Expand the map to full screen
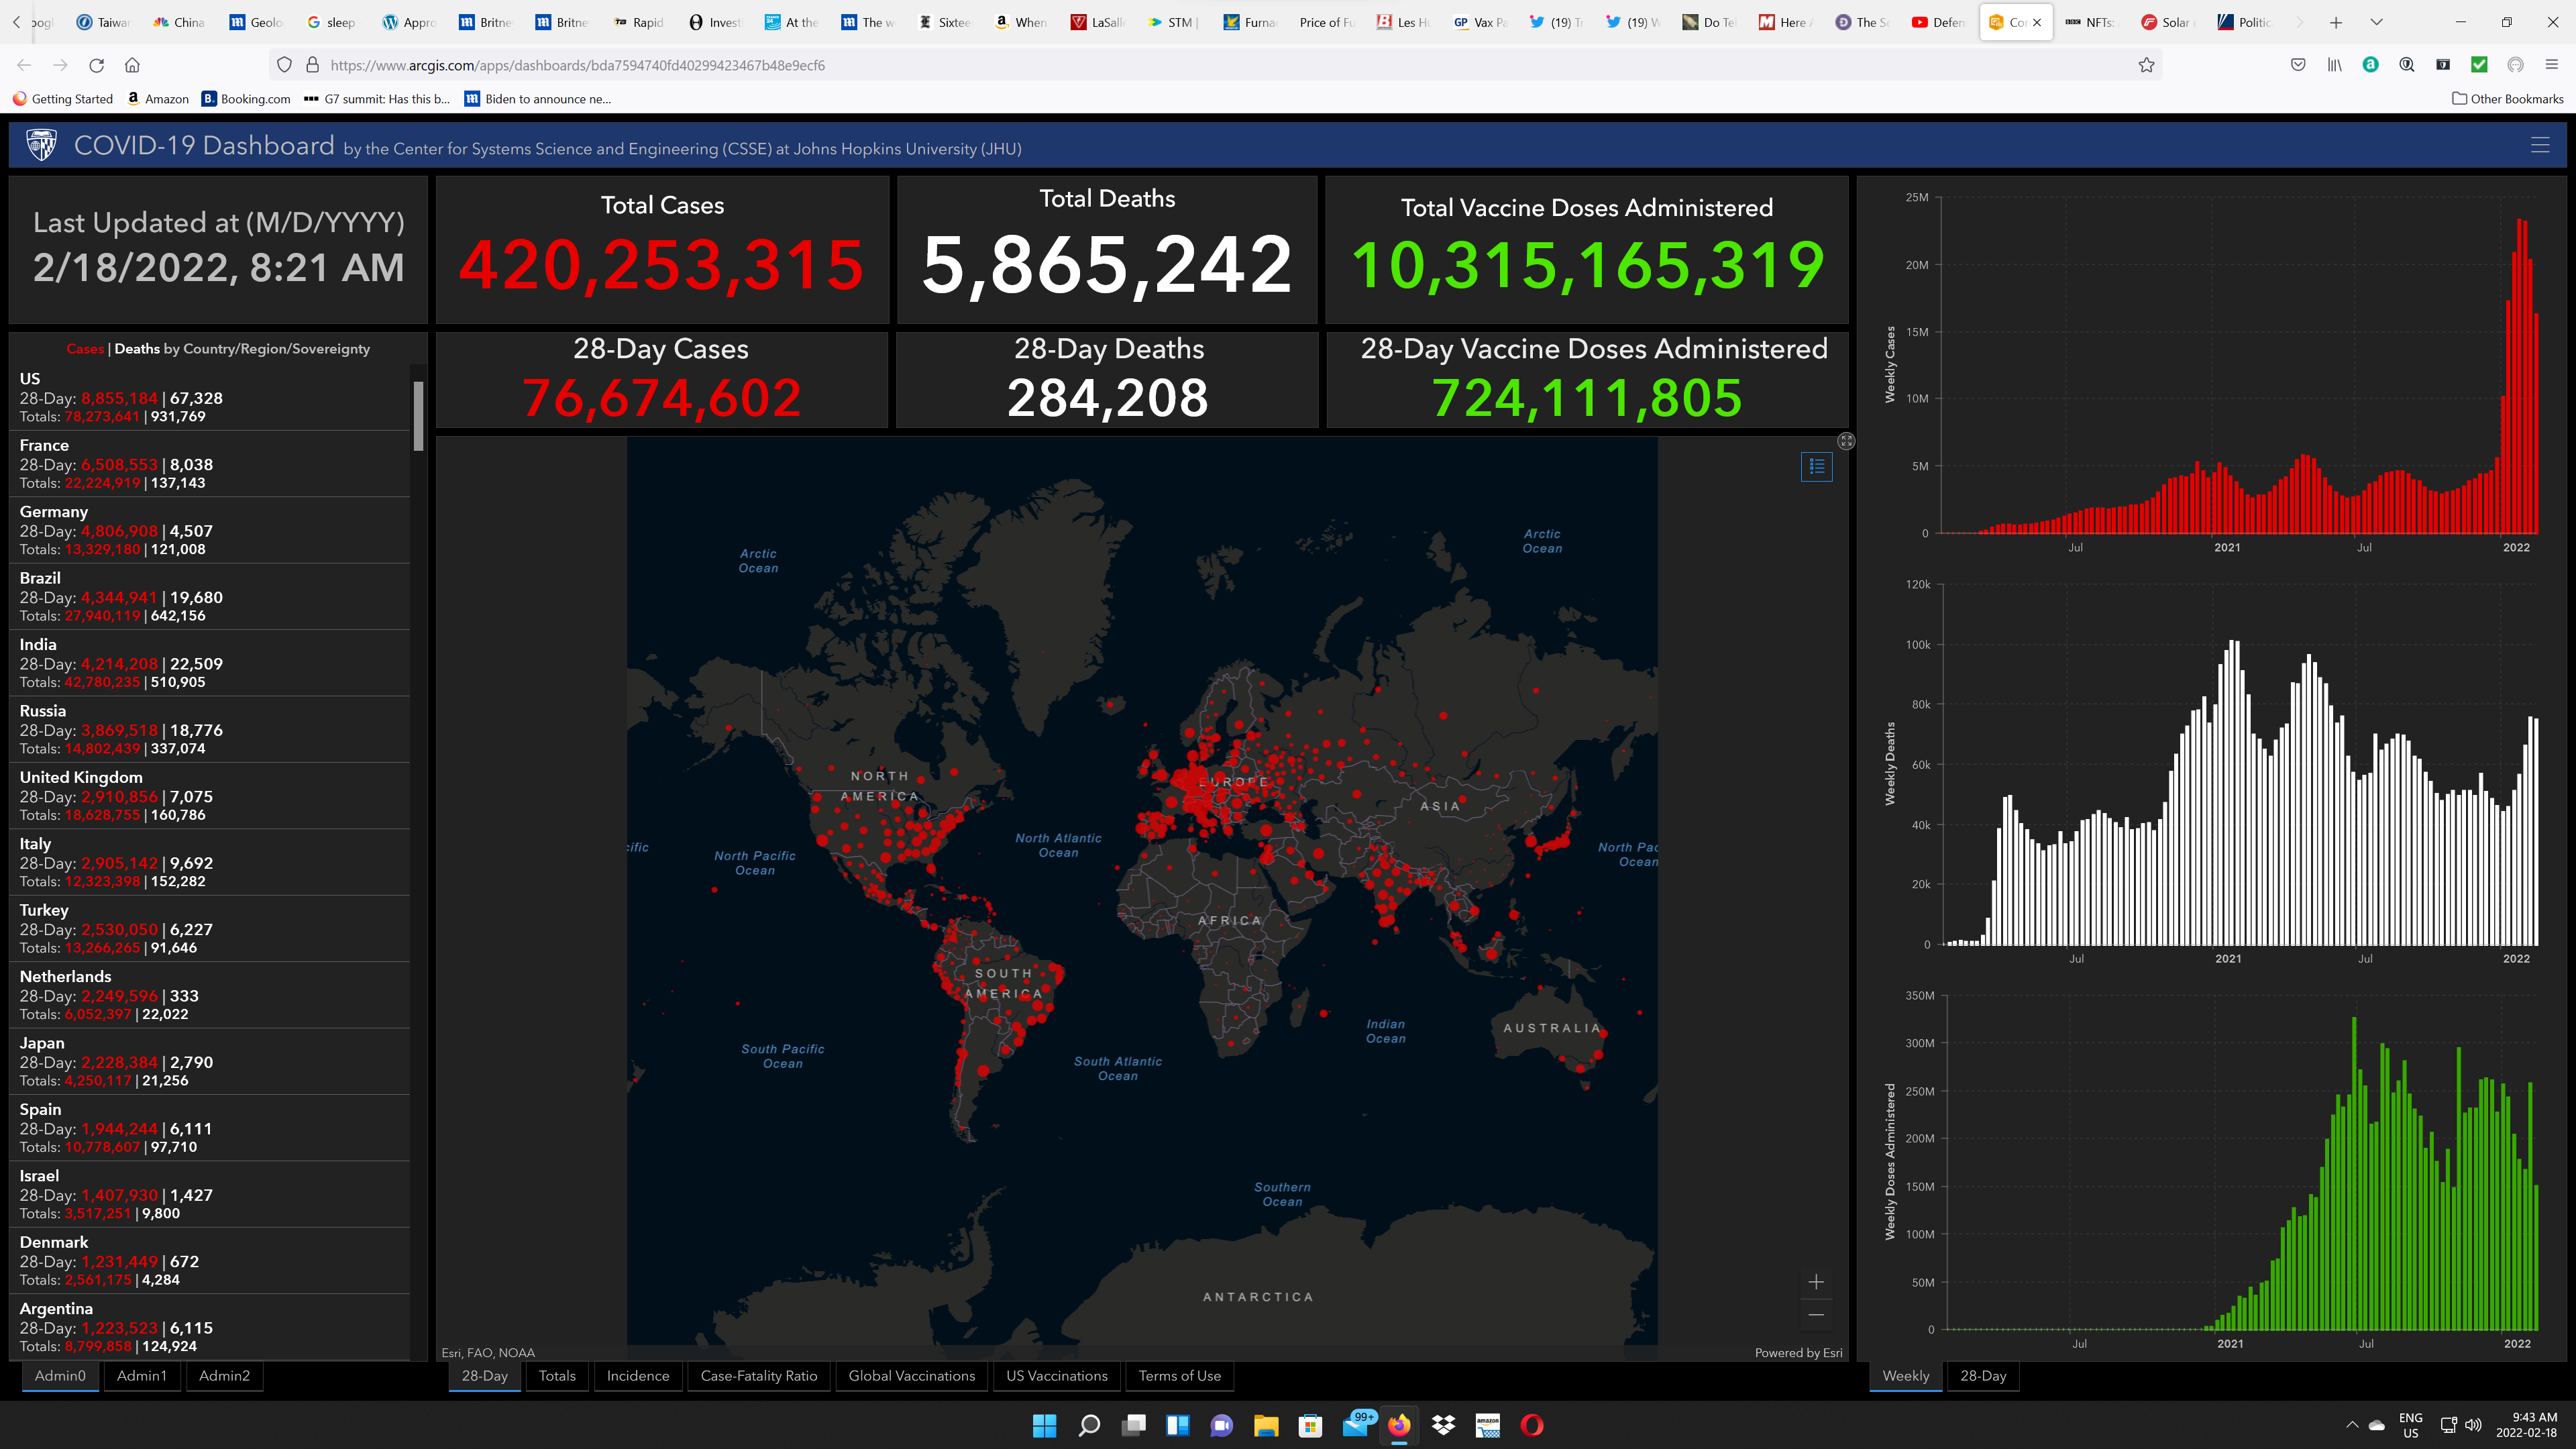The height and width of the screenshot is (1449, 2576). coord(1846,441)
